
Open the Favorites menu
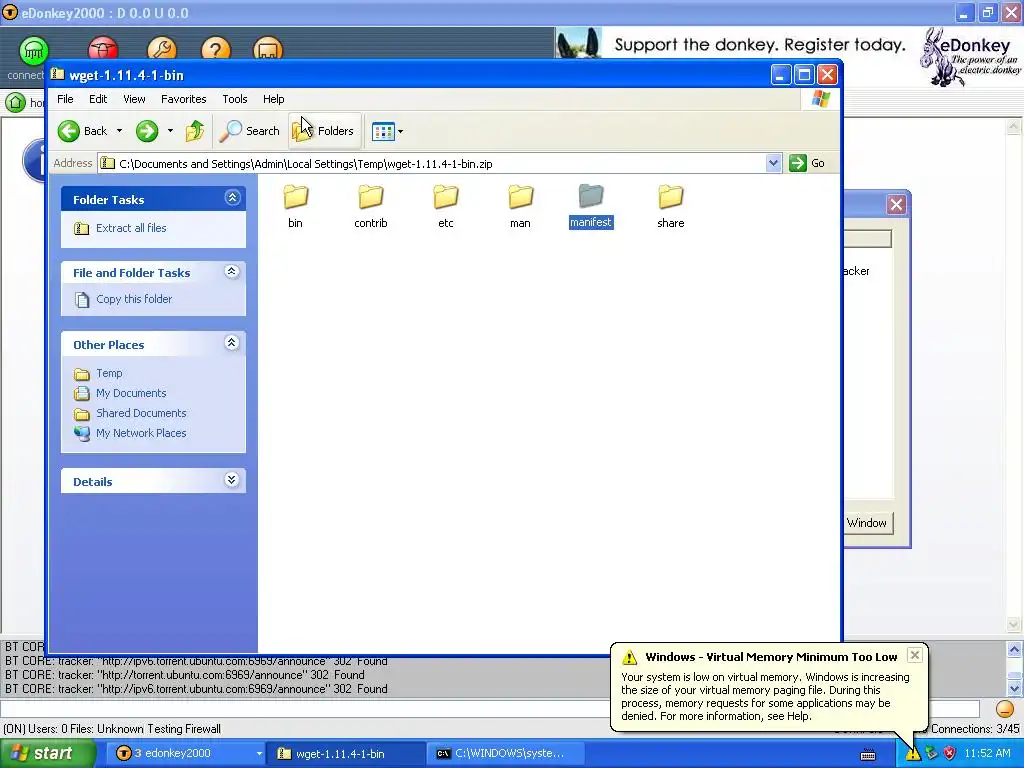pyautogui.click(x=184, y=99)
